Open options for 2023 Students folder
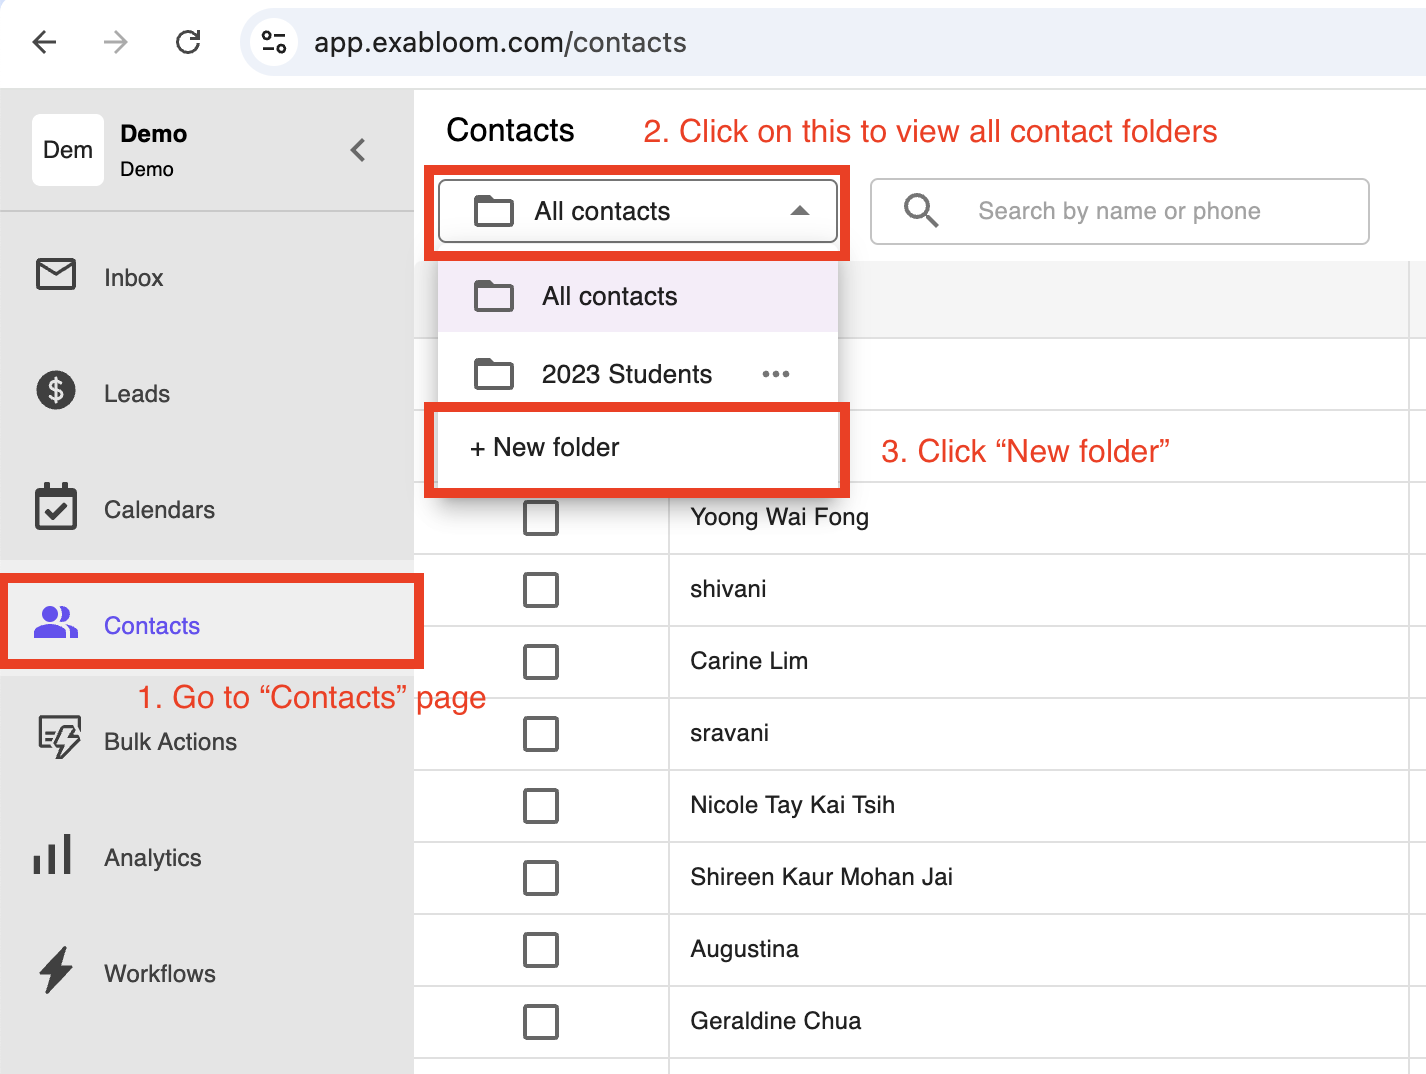 pos(776,373)
